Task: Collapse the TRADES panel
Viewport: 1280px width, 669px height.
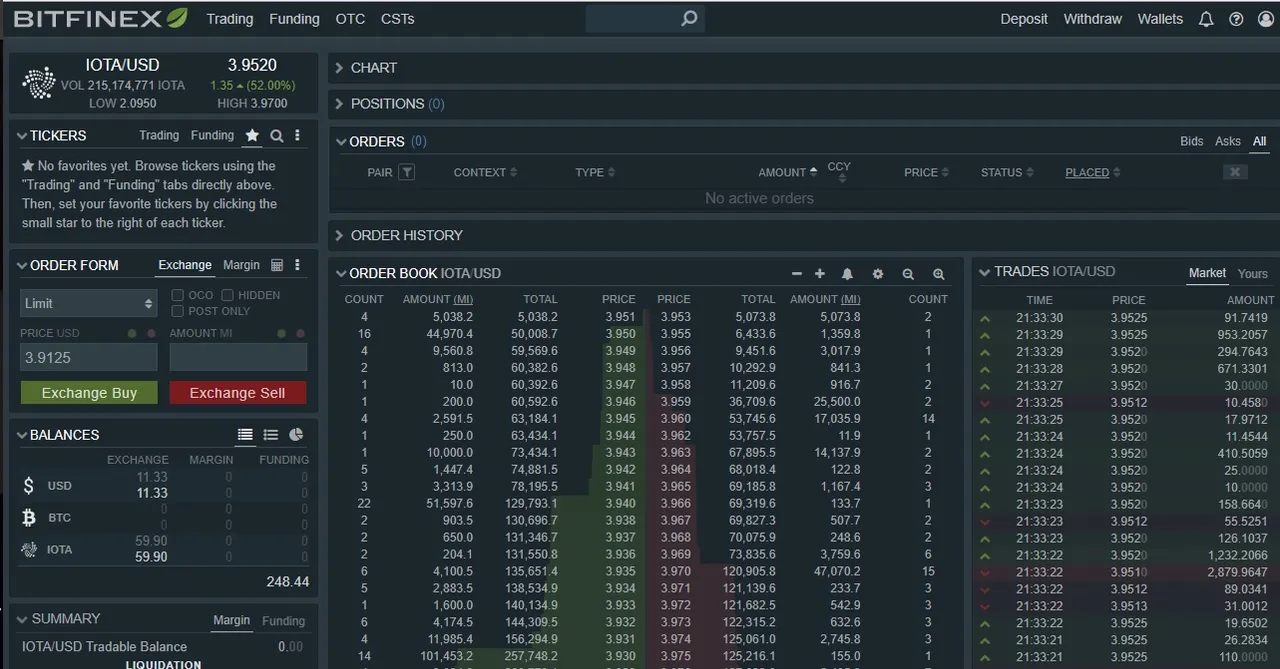Action: click(x=984, y=272)
